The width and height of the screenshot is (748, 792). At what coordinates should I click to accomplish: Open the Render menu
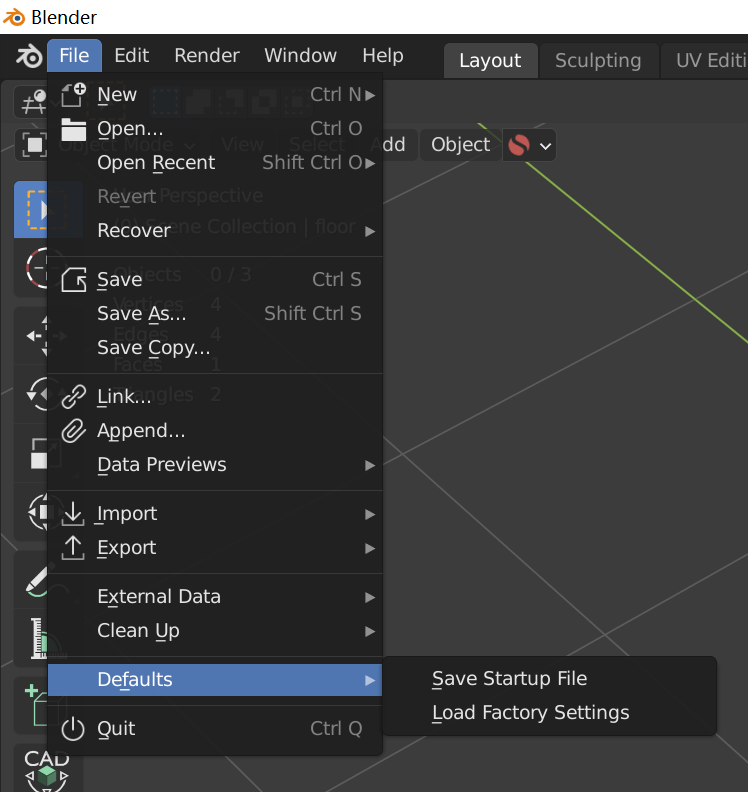tap(207, 56)
